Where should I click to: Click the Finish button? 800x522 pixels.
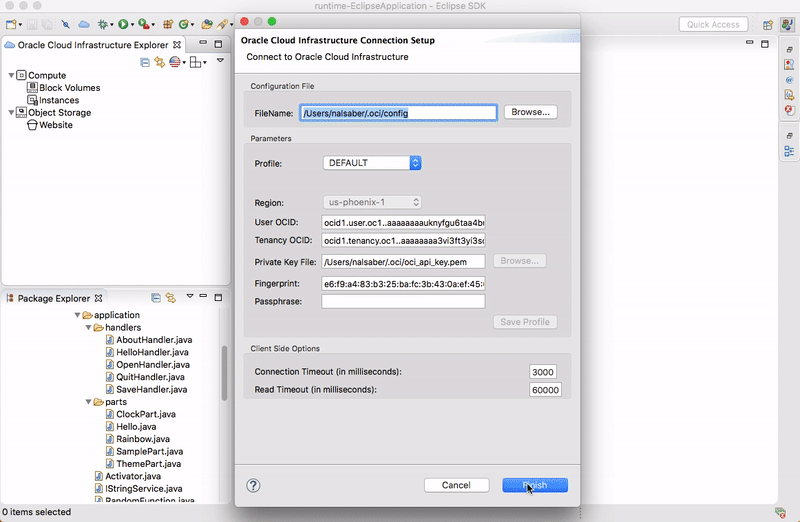coord(535,485)
